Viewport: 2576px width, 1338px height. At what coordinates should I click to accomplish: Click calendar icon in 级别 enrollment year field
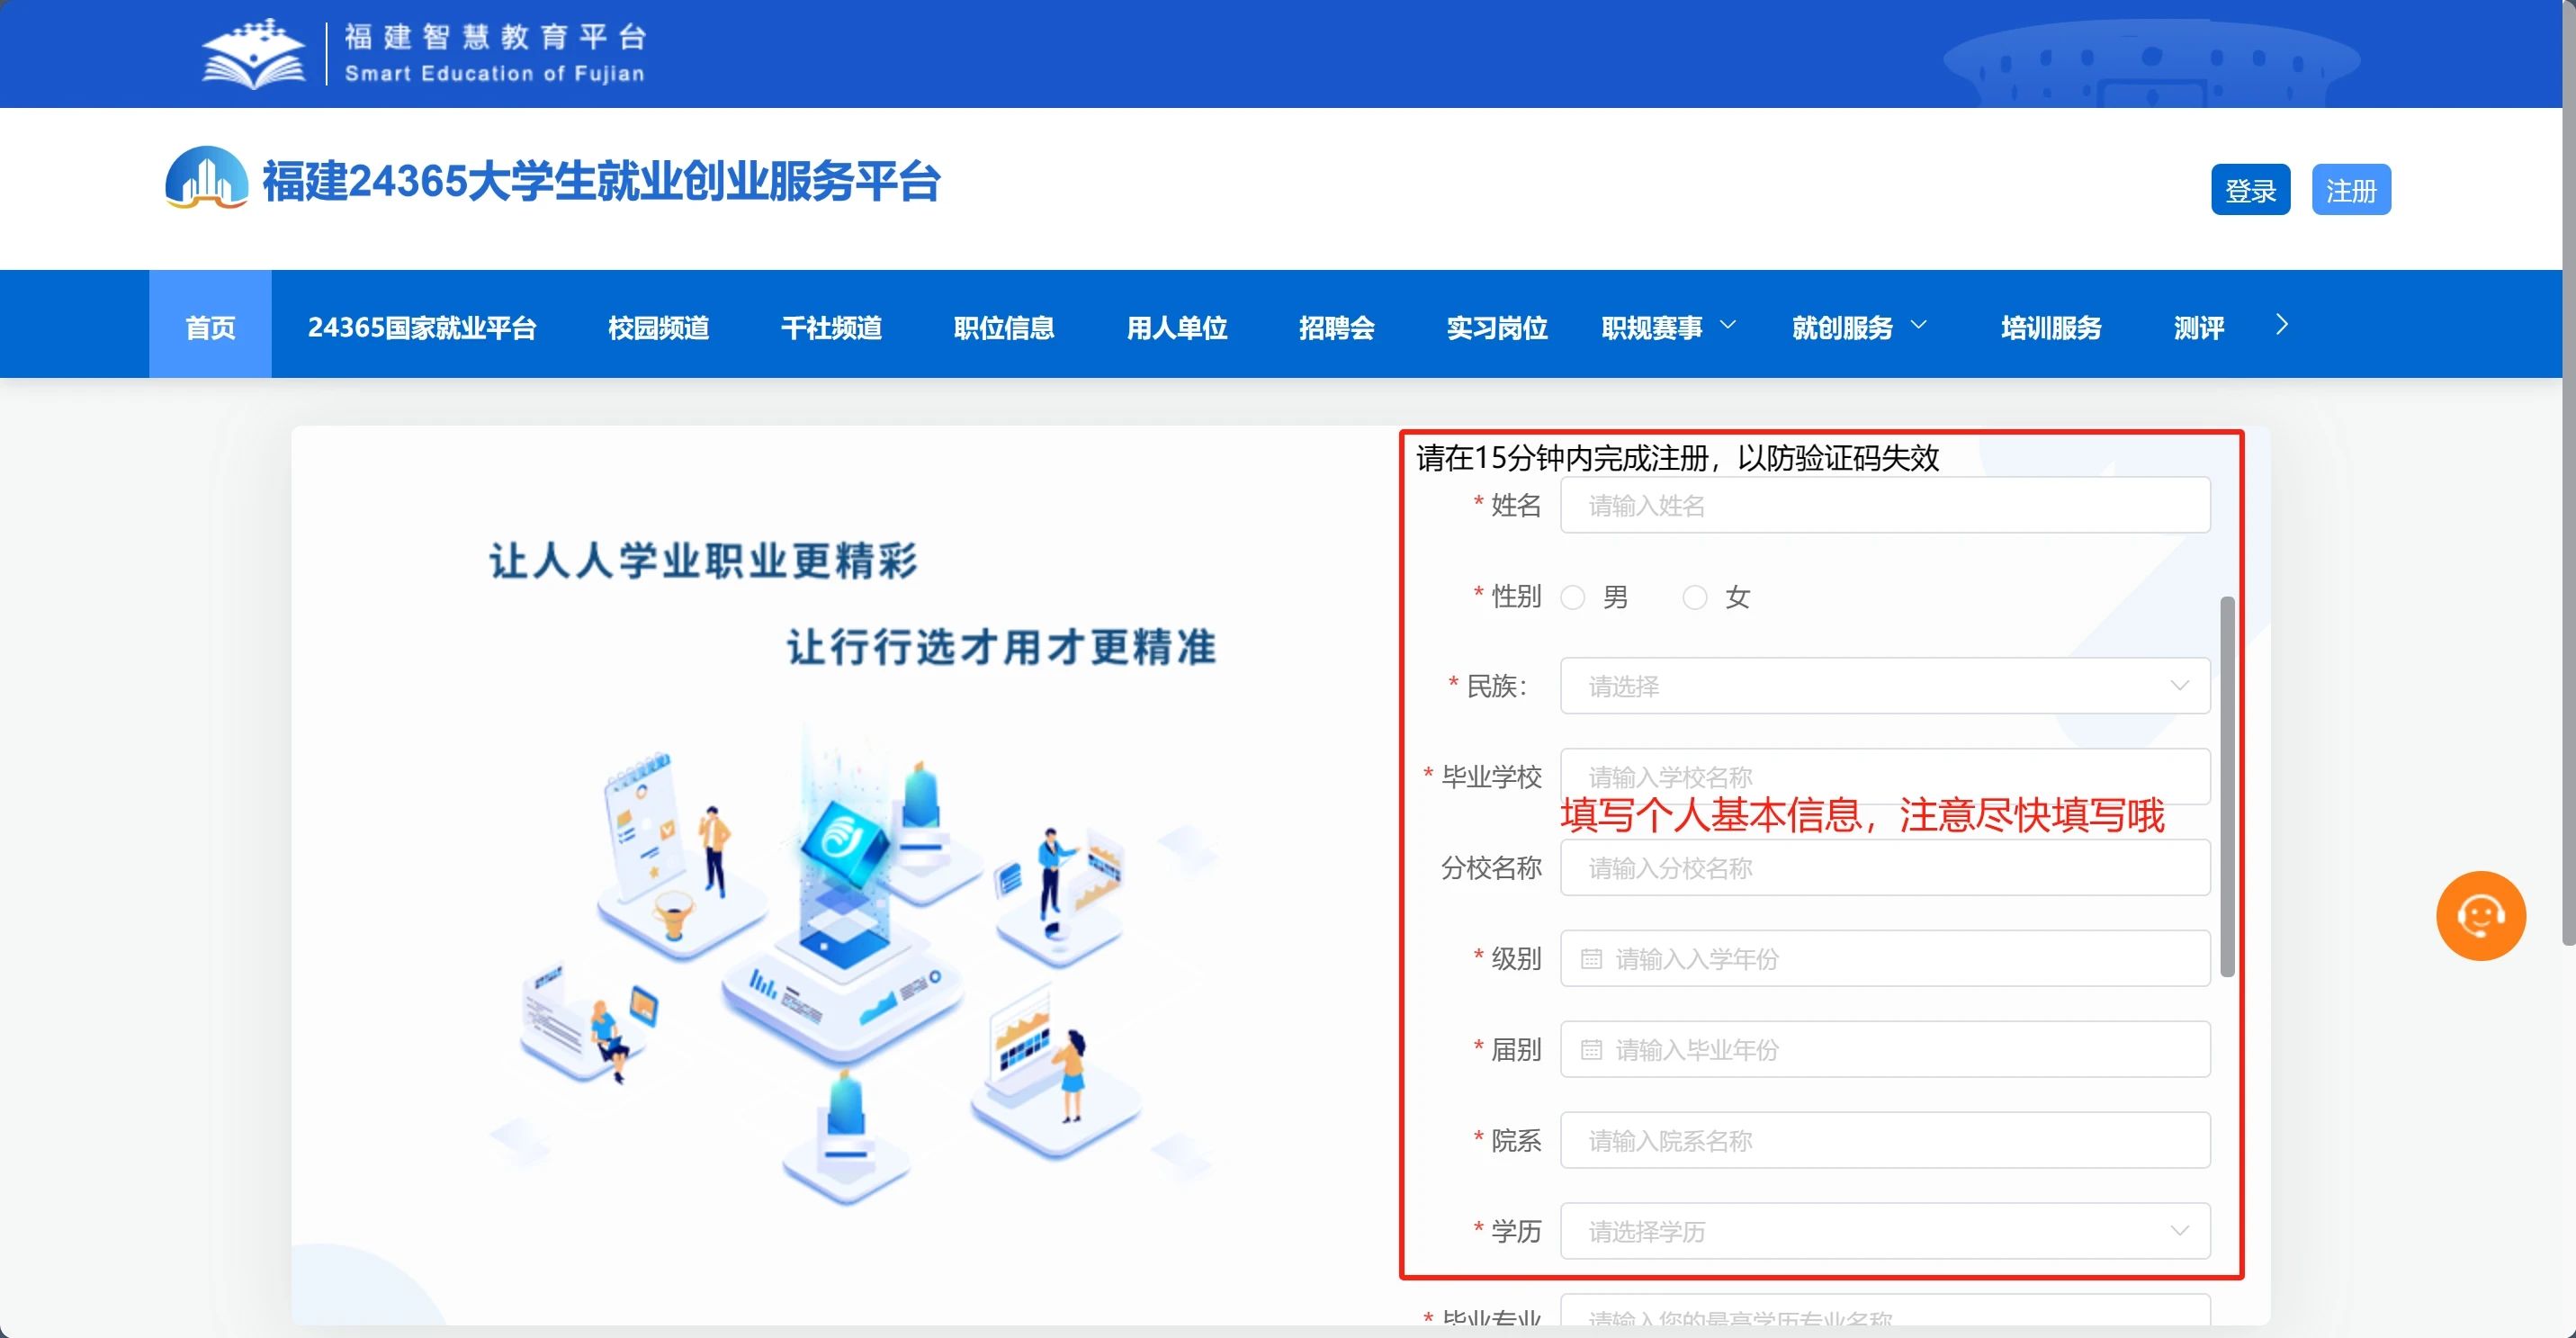click(x=1591, y=959)
